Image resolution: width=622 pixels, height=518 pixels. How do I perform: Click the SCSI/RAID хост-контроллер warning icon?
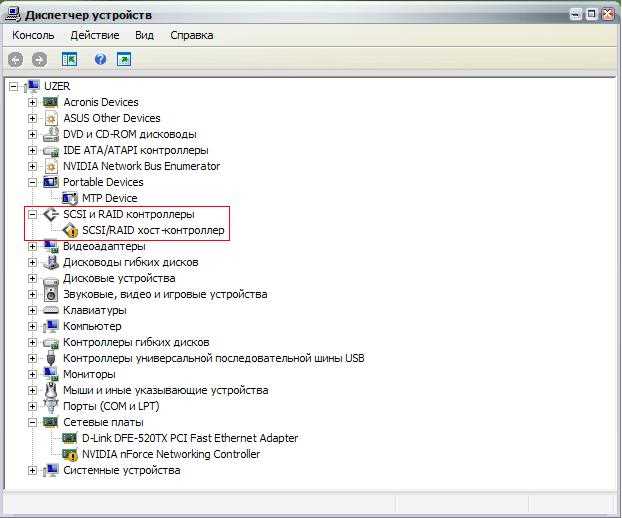(x=70, y=230)
